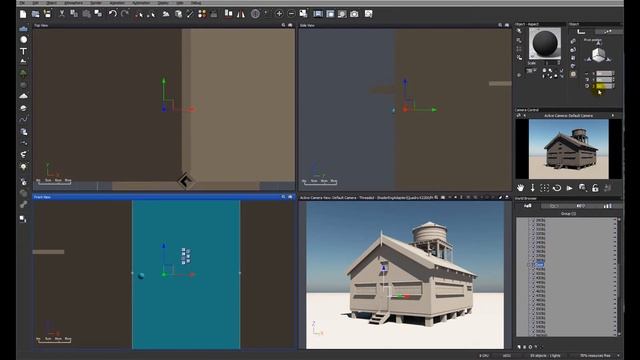Open the File menu
This screenshot has height=360, width=640.
[x=23, y=2]
